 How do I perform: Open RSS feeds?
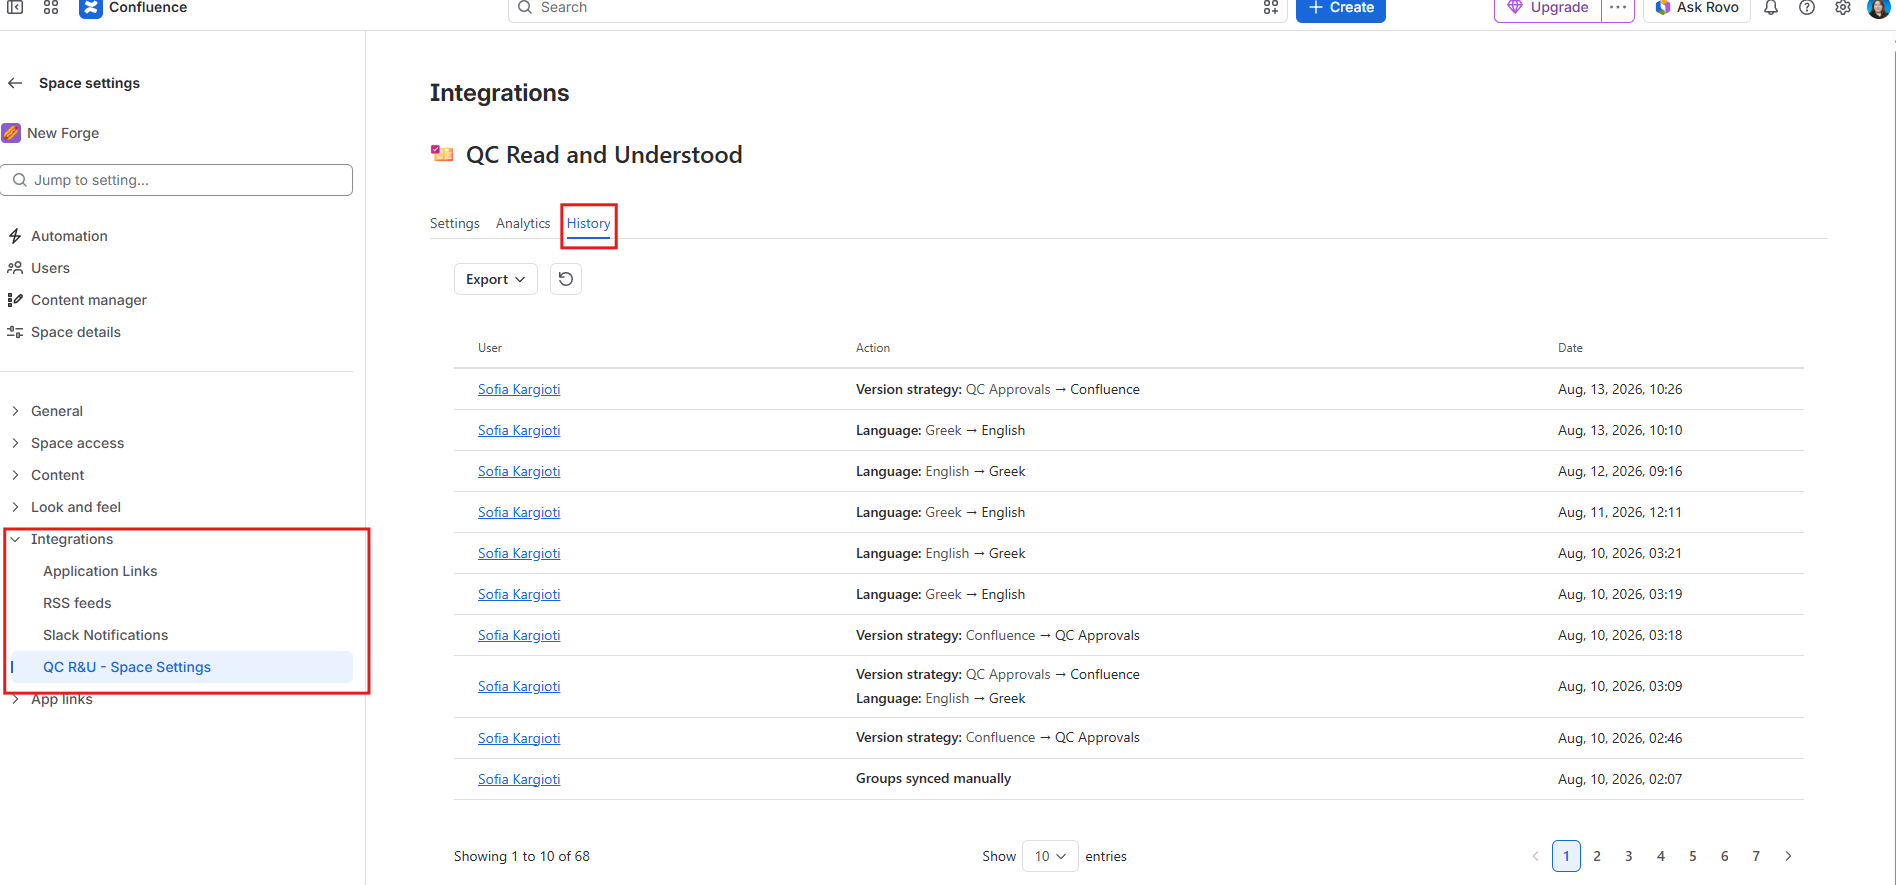77,603
